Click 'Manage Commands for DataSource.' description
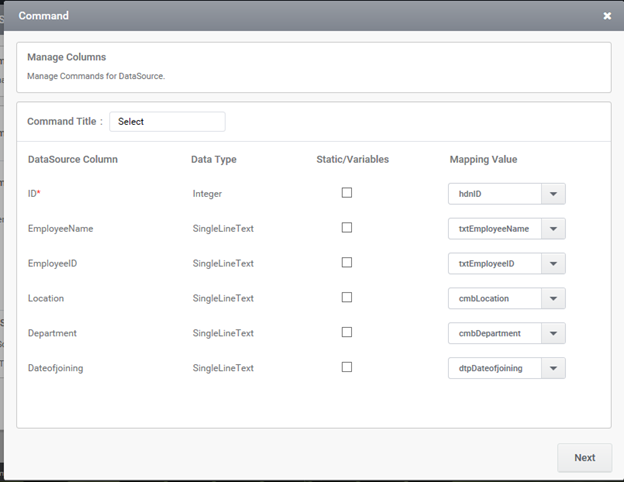This screenshot has width=624, height=482. (96, 76)
